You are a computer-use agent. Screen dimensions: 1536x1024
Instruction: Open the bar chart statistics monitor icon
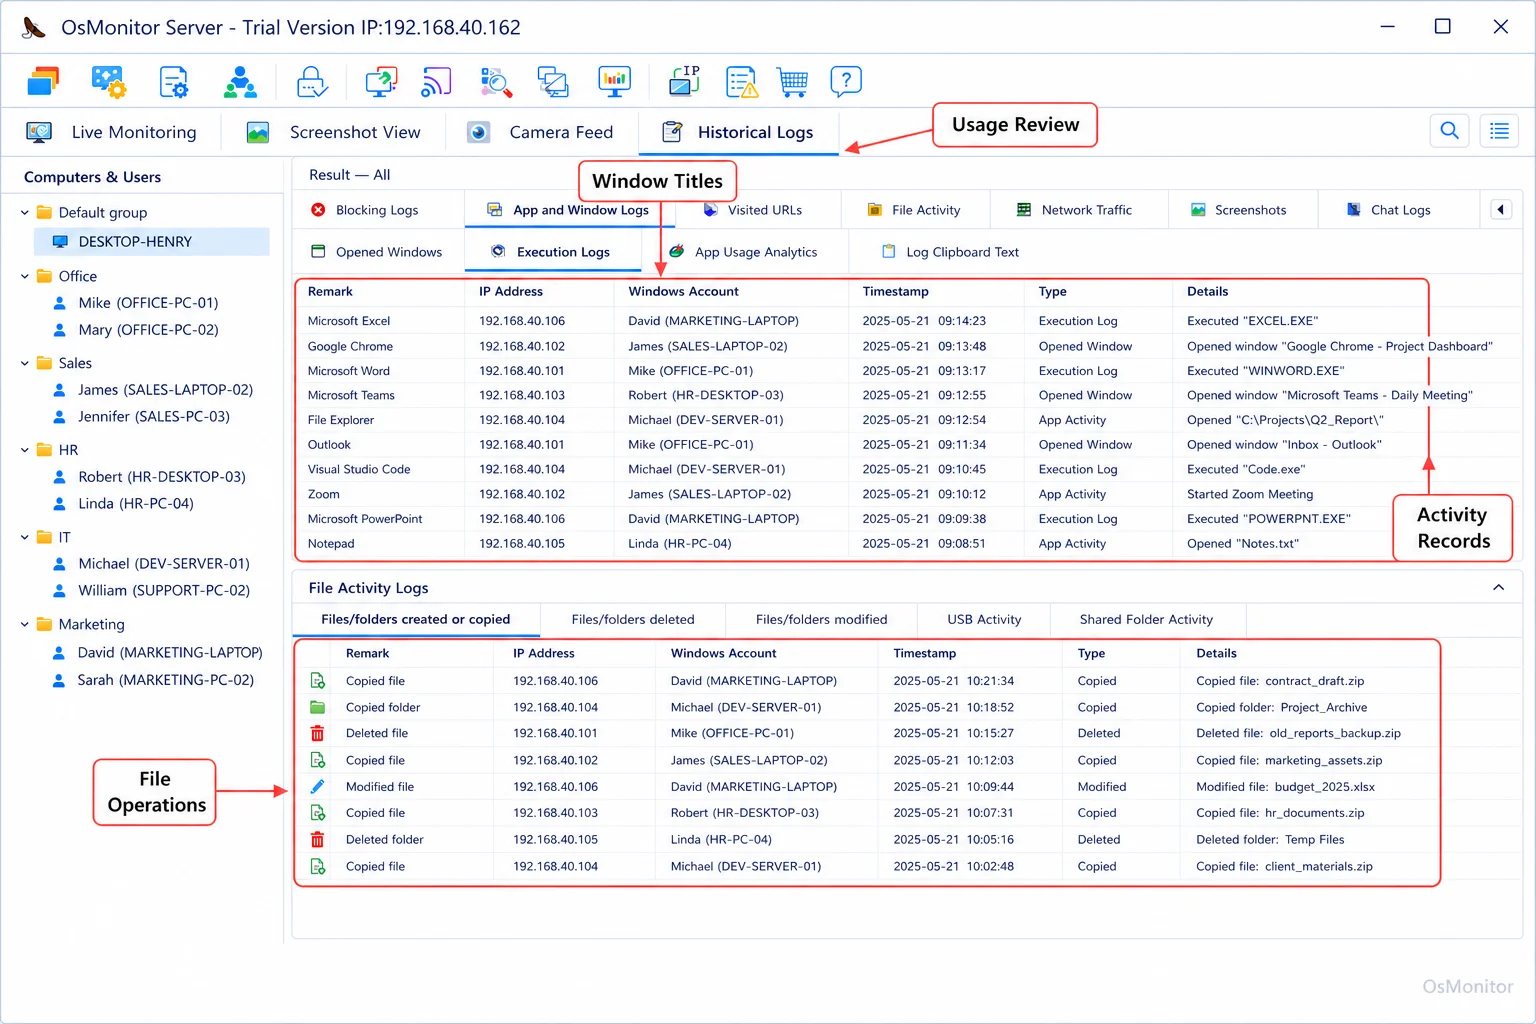614,82
